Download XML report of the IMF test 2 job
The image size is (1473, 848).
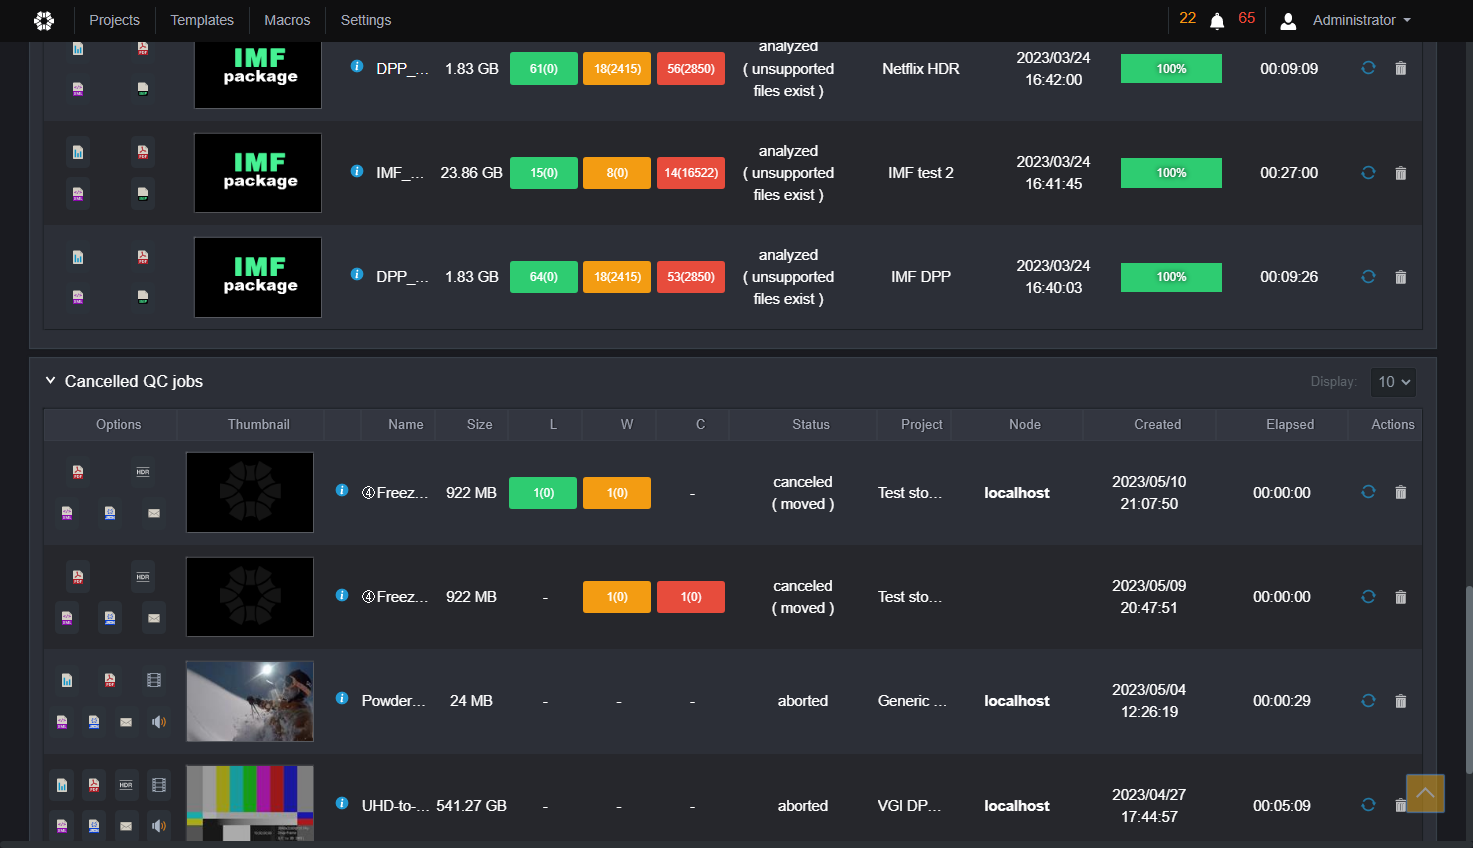click(x=78, y=193)
